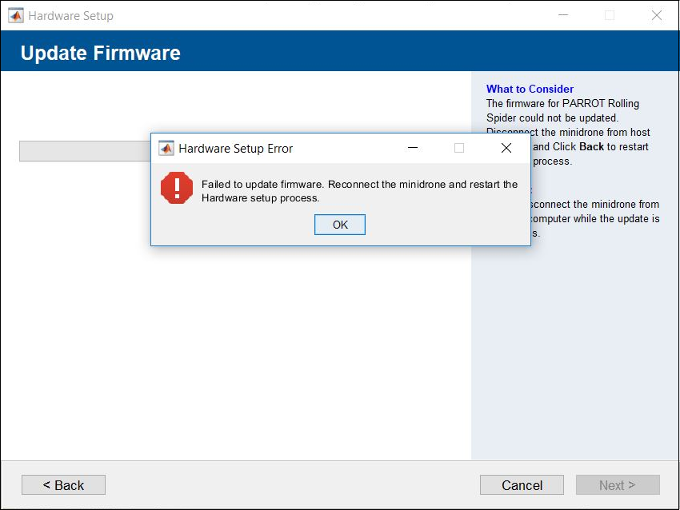This screenshot has width=680, height=510.
Task: Click the error dialog's greyed maximize button
Action: pos(459,148)
